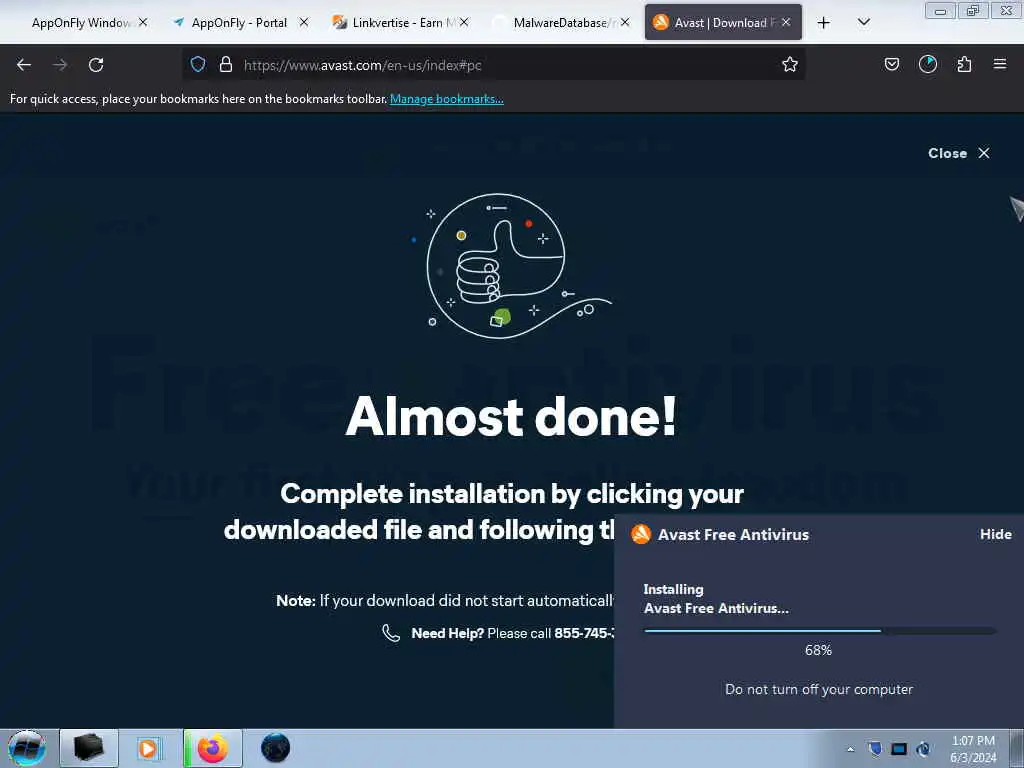This screenshot has height=768, width=1024.
Task: Reload the current page
Action: (96, 65)
